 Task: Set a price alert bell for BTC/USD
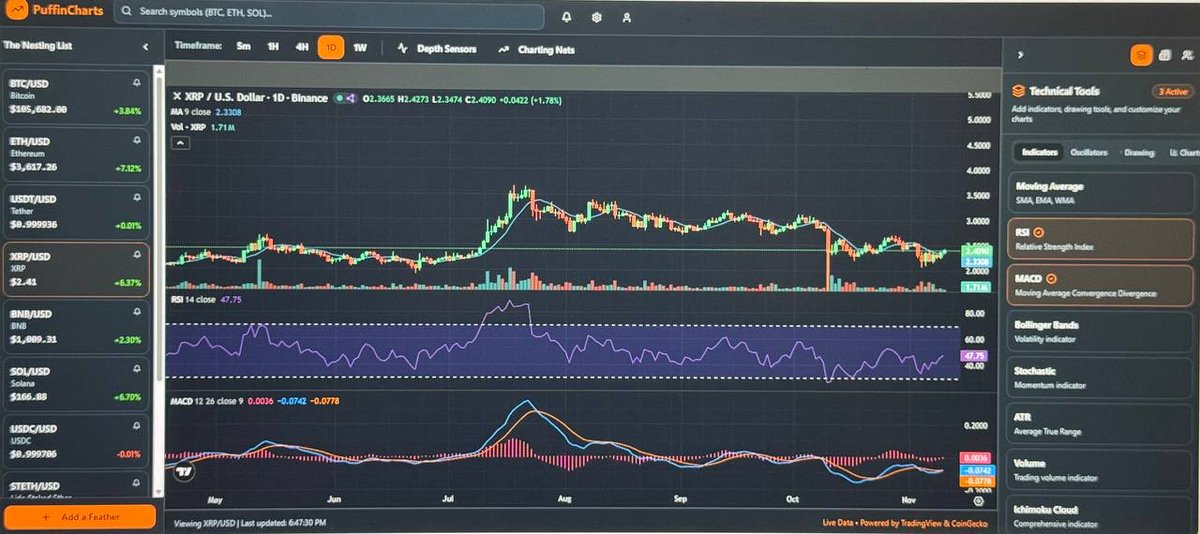[x=136, y=82]
